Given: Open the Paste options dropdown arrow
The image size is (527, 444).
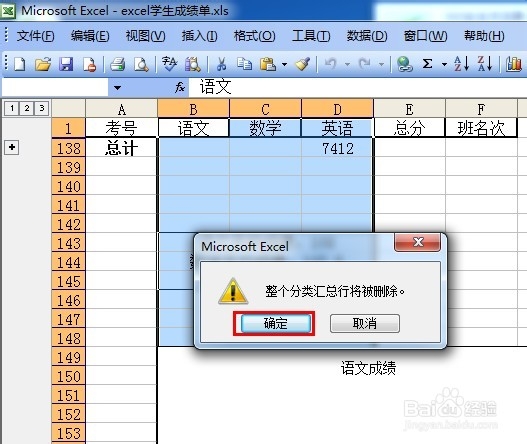Looking at the screenshot, I should tap(284, 64).
